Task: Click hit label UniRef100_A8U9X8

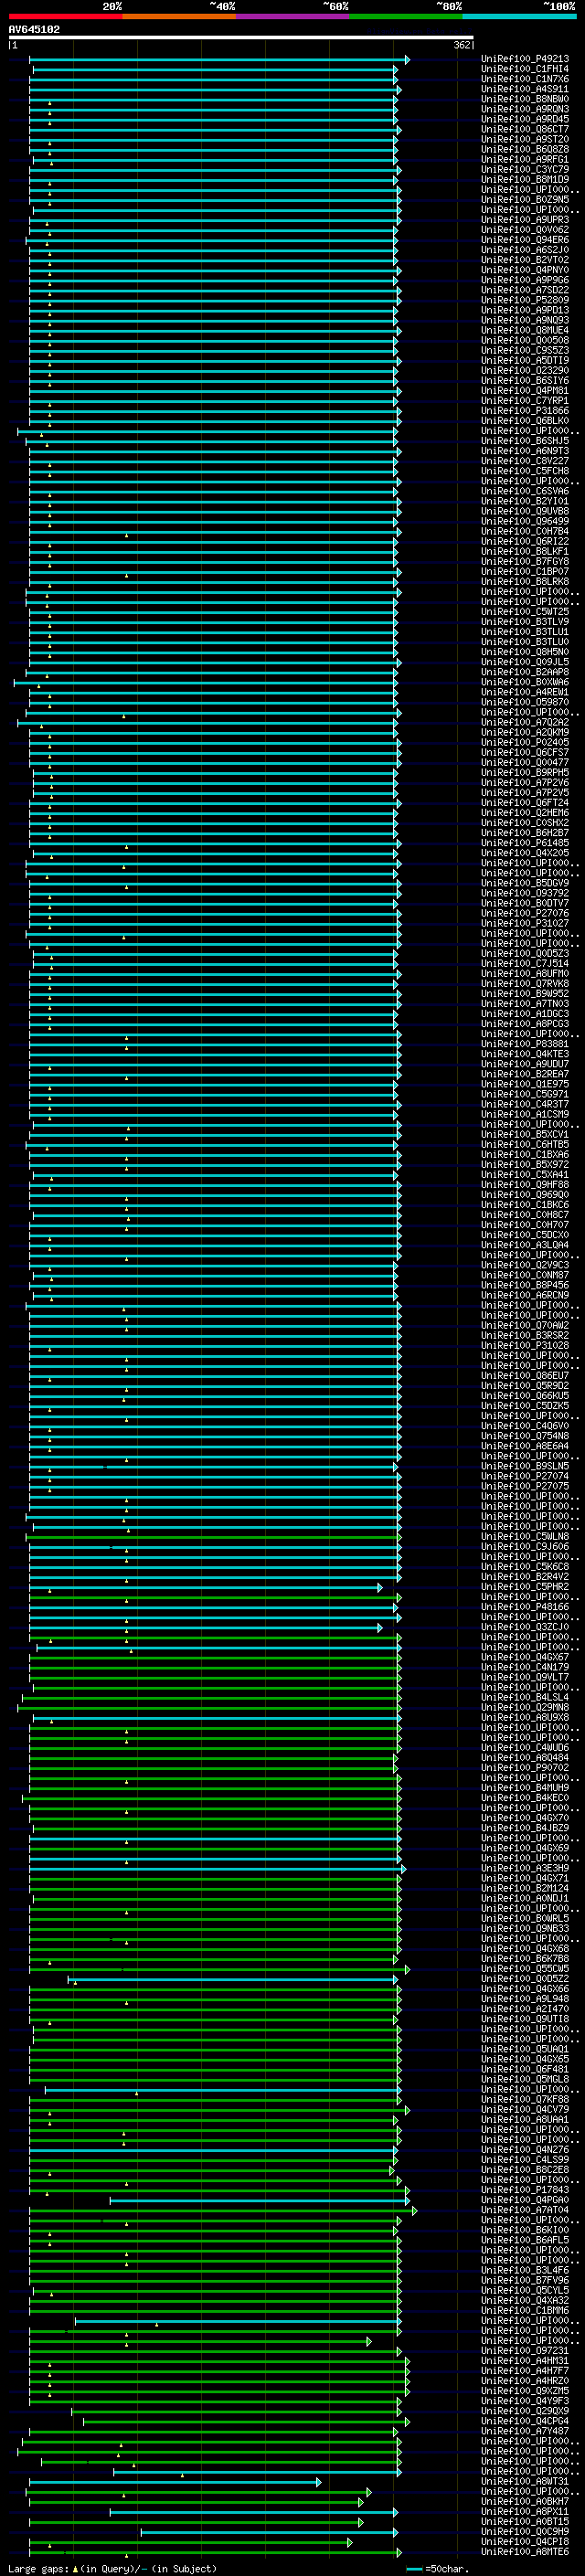Action: [x=525, y=1717]
